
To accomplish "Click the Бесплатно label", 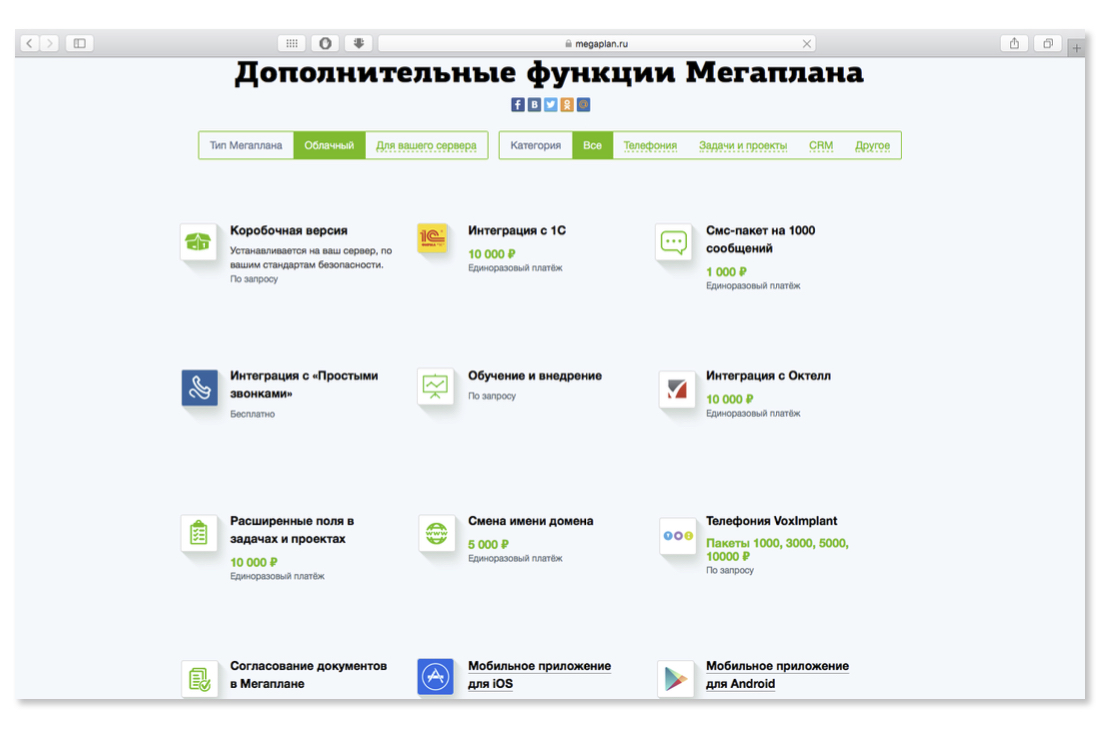I will pyautogui.click(x=253, y=414).
